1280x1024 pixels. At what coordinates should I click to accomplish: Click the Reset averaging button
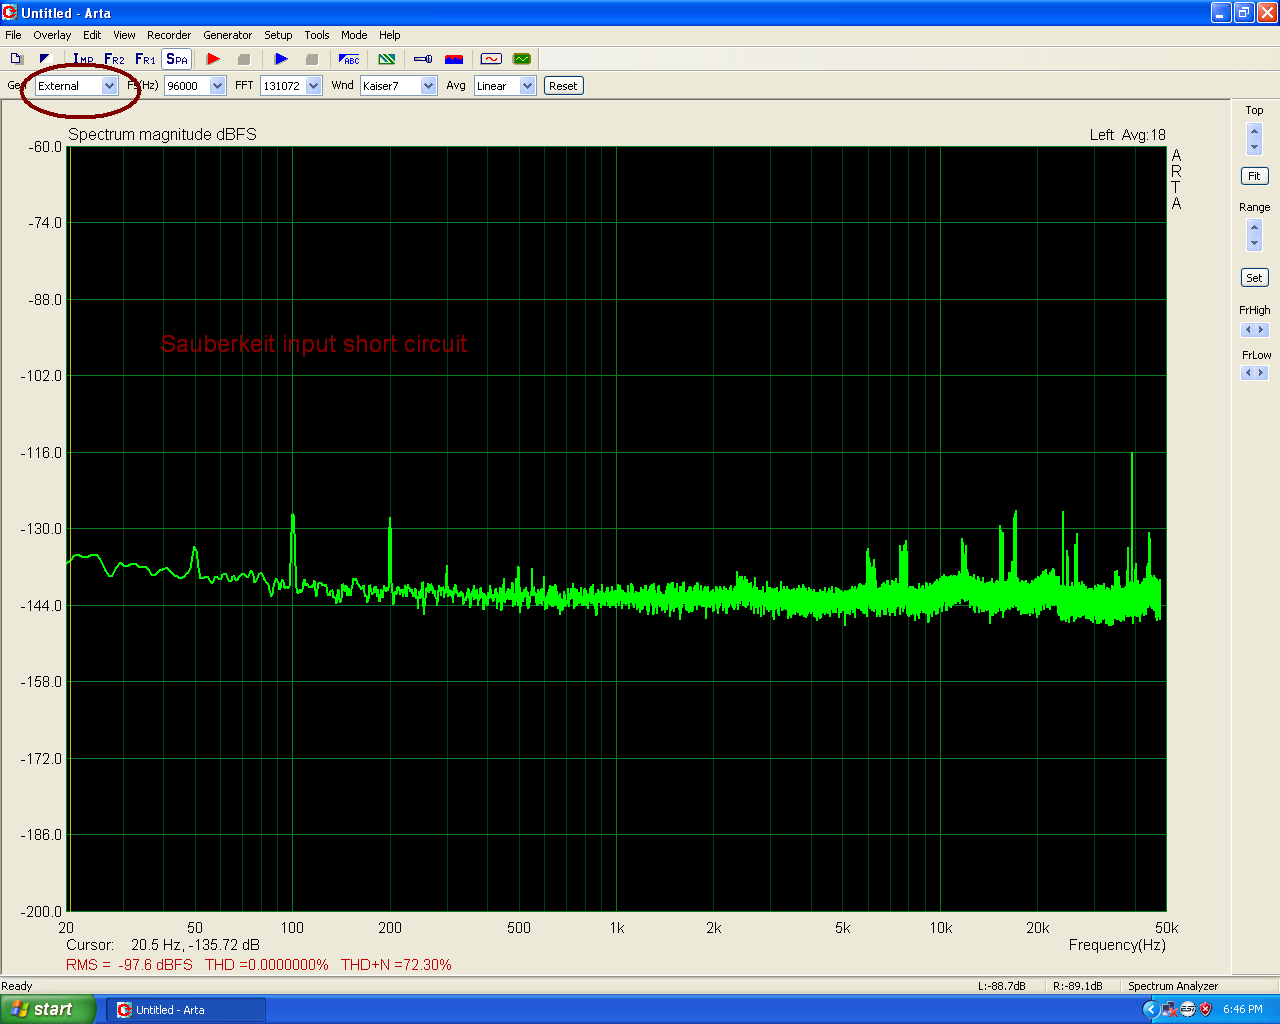tap(563, 86)
